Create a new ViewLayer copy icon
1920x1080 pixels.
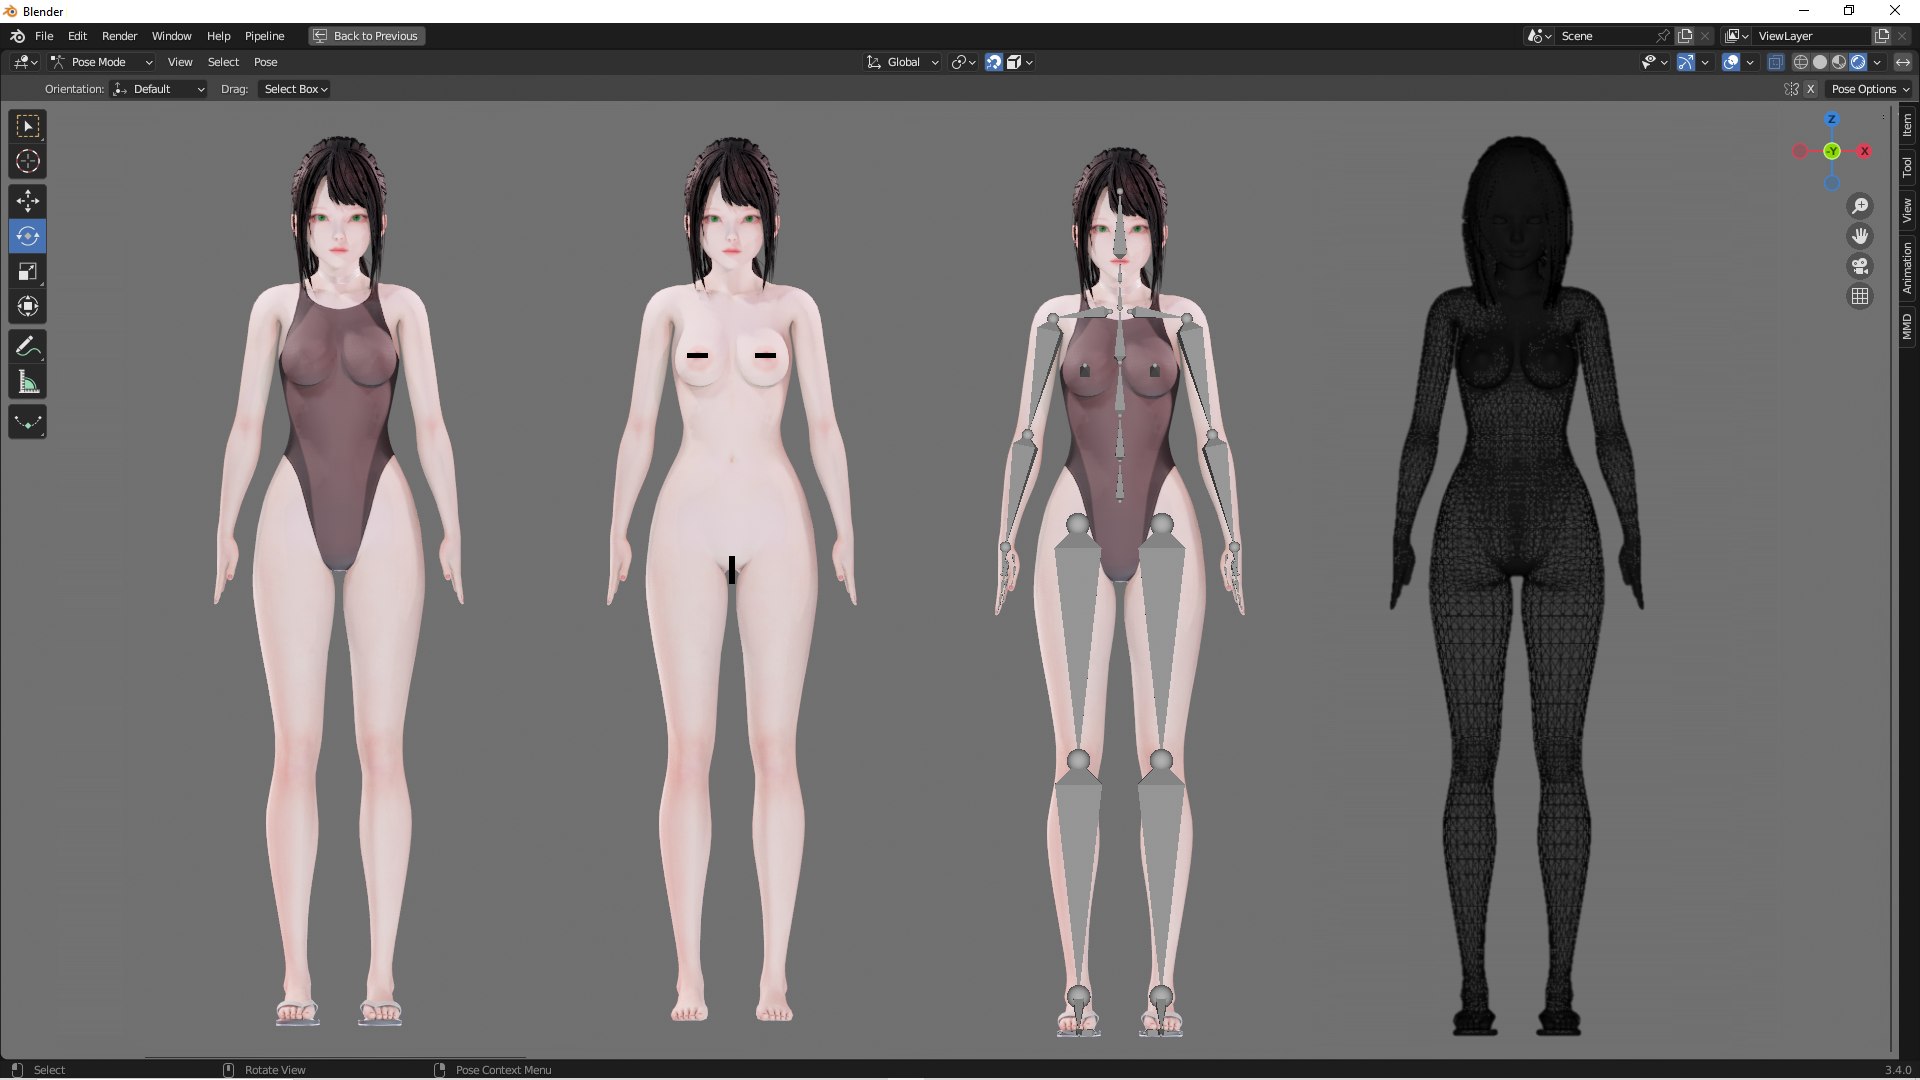click(x=1881, y=36)
